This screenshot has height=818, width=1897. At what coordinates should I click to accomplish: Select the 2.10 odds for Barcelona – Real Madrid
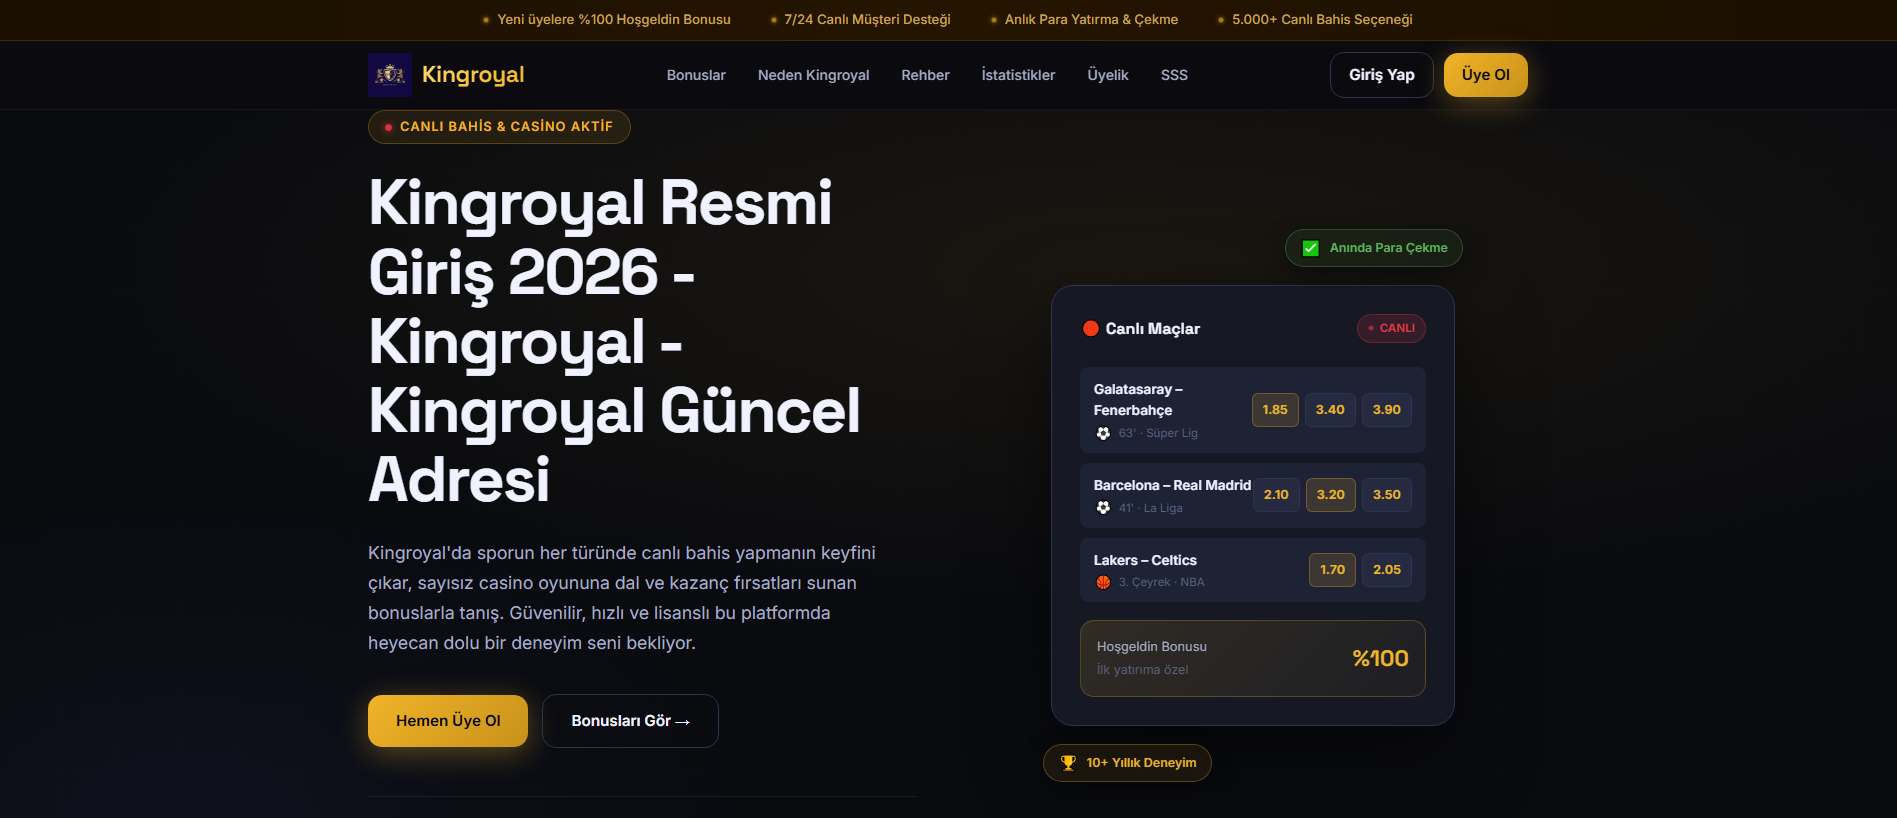(x=1276, y=495)
